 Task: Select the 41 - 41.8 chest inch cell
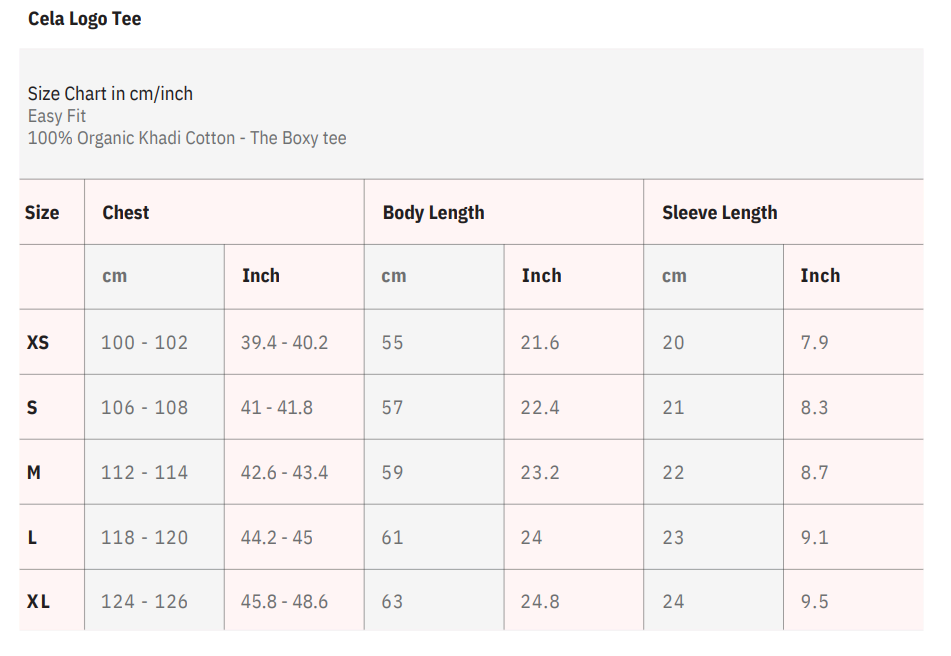276,407
